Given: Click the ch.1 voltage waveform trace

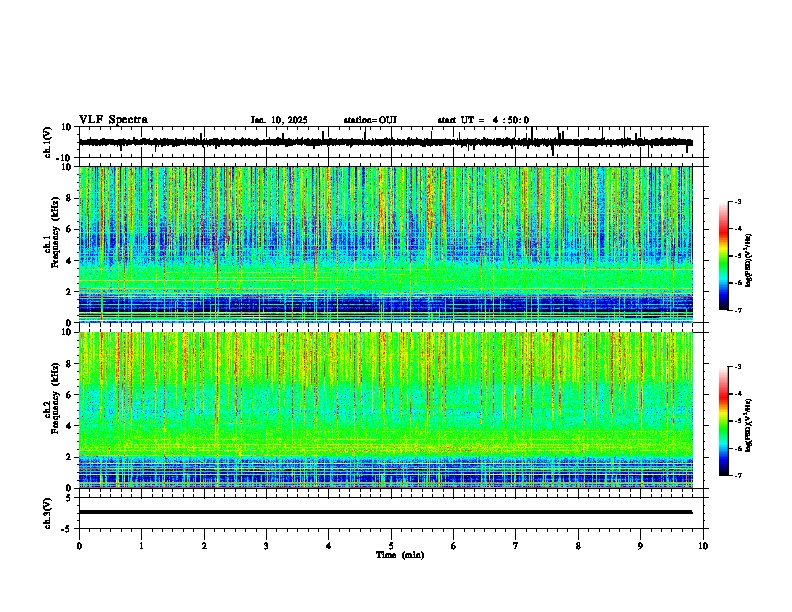Looking at the screenshot, I should click(x=385, y=142).
